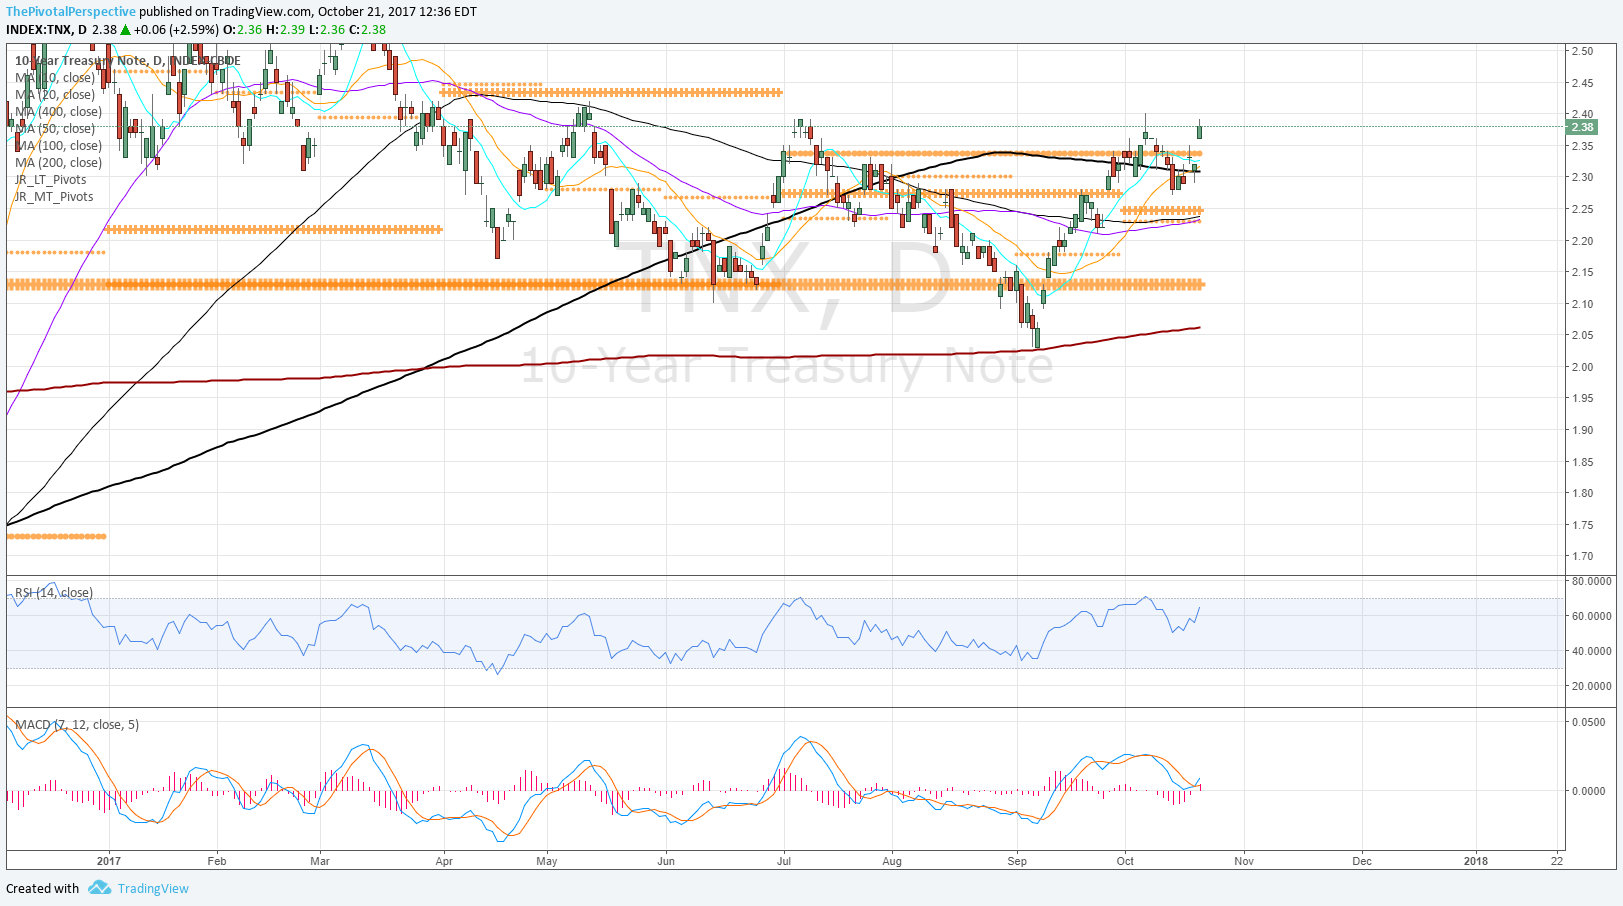This screenshot has width=1623, height=906.
Task: Click the Oct date axis label
Action: tap(1125, 861)
